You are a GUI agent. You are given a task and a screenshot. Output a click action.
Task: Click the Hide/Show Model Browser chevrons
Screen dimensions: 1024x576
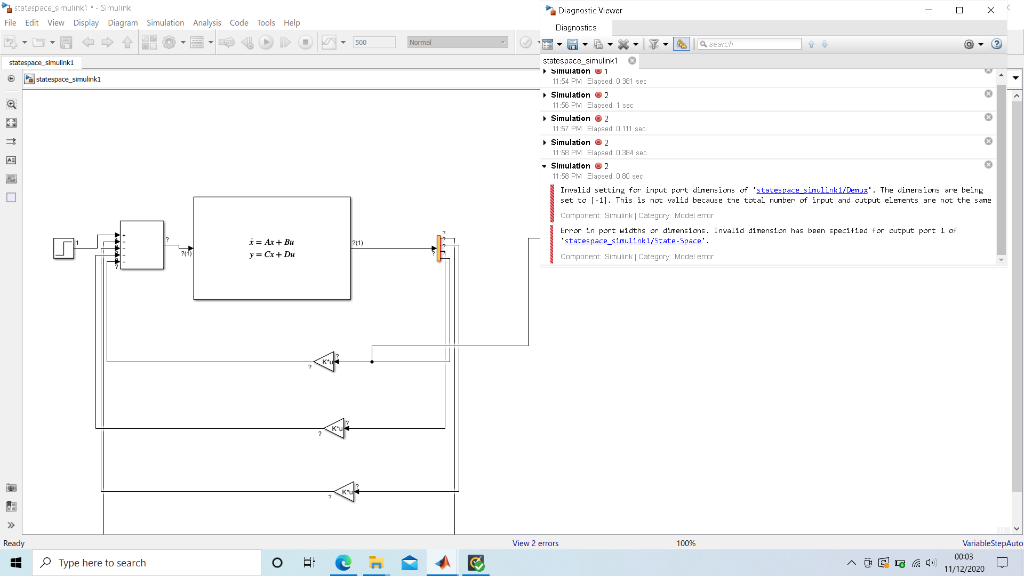pyautogui.click(x=11, y=525)
